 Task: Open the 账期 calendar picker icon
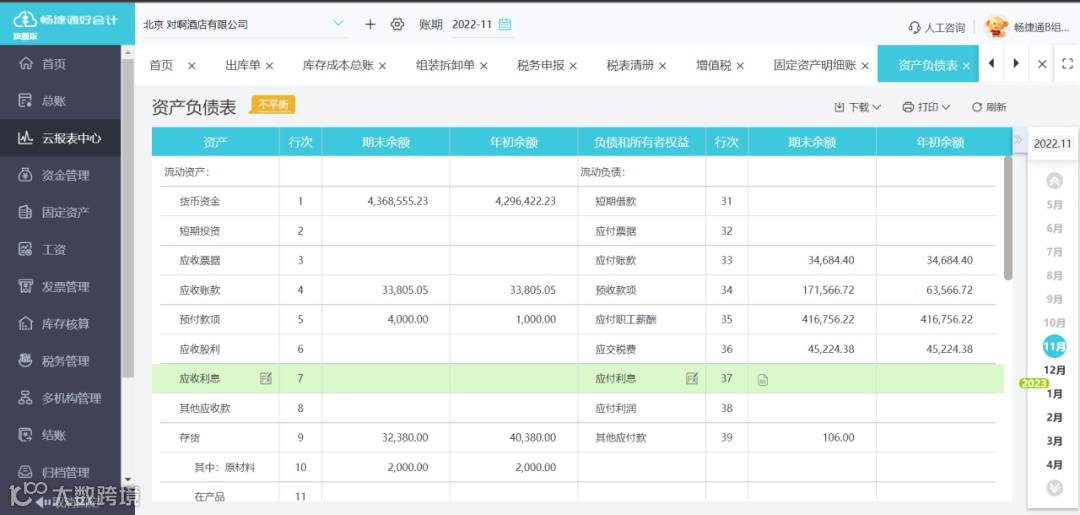505,24
